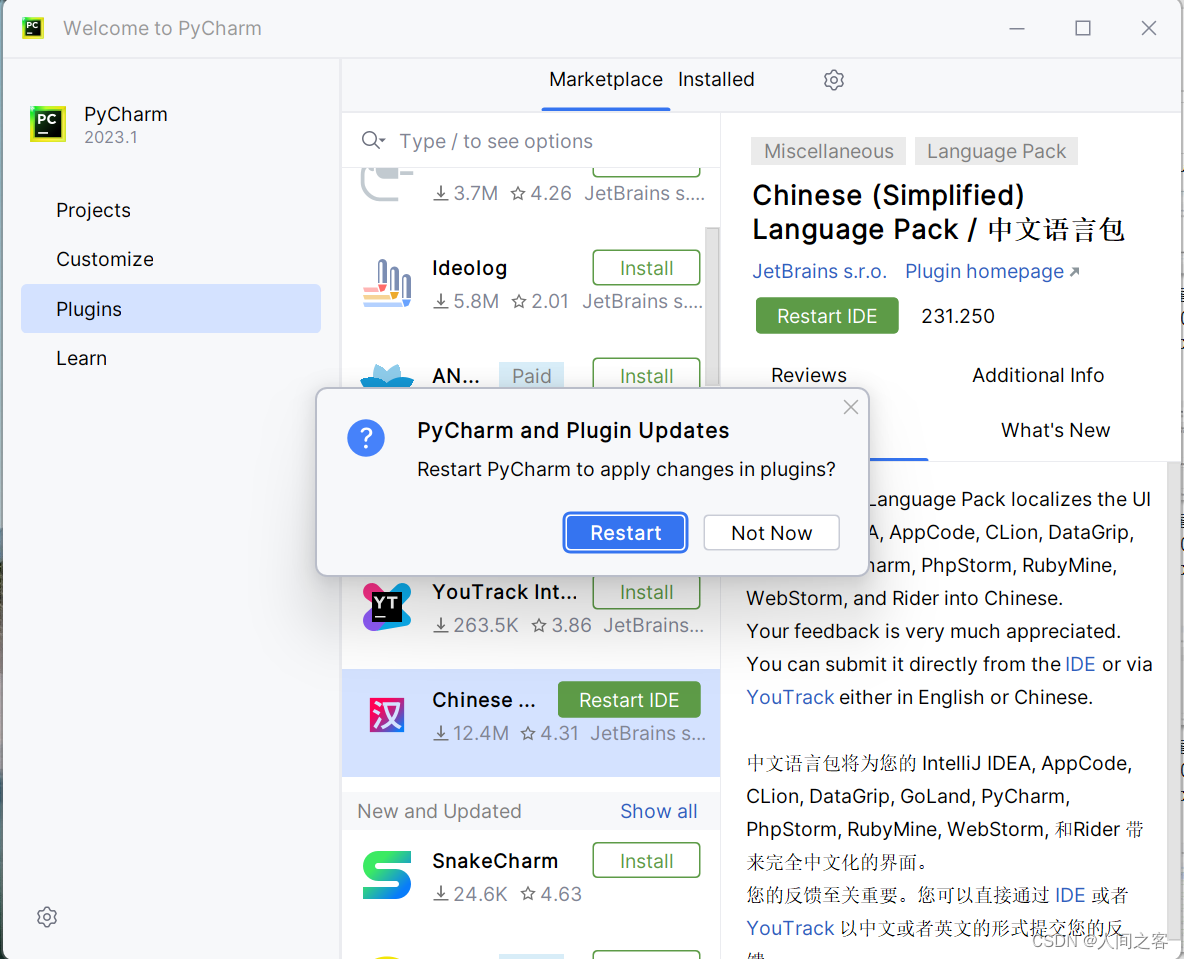Click Not Now in the dialog
Image resolution: width=1184 pixels, height=959 pixels.
[771, 533]
